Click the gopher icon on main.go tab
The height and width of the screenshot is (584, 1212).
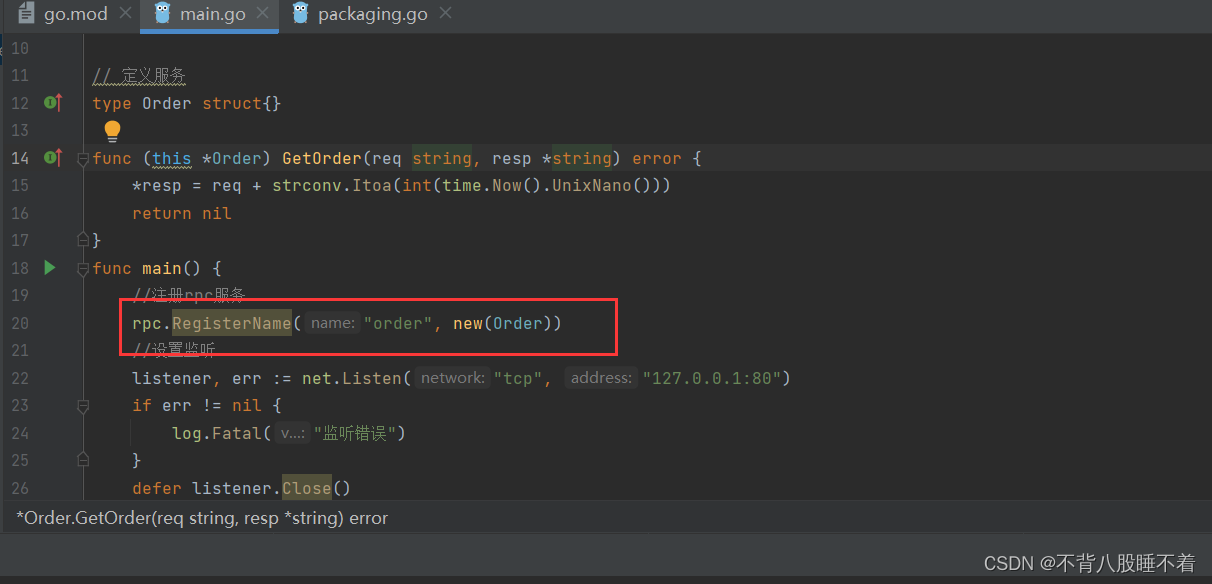click(x=163, y=14)
